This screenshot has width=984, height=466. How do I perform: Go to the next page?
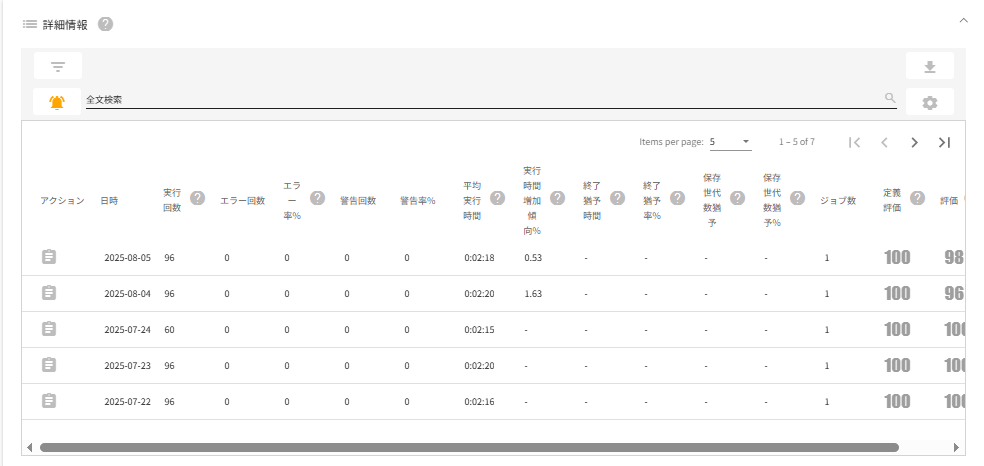[x=914, y=142]
